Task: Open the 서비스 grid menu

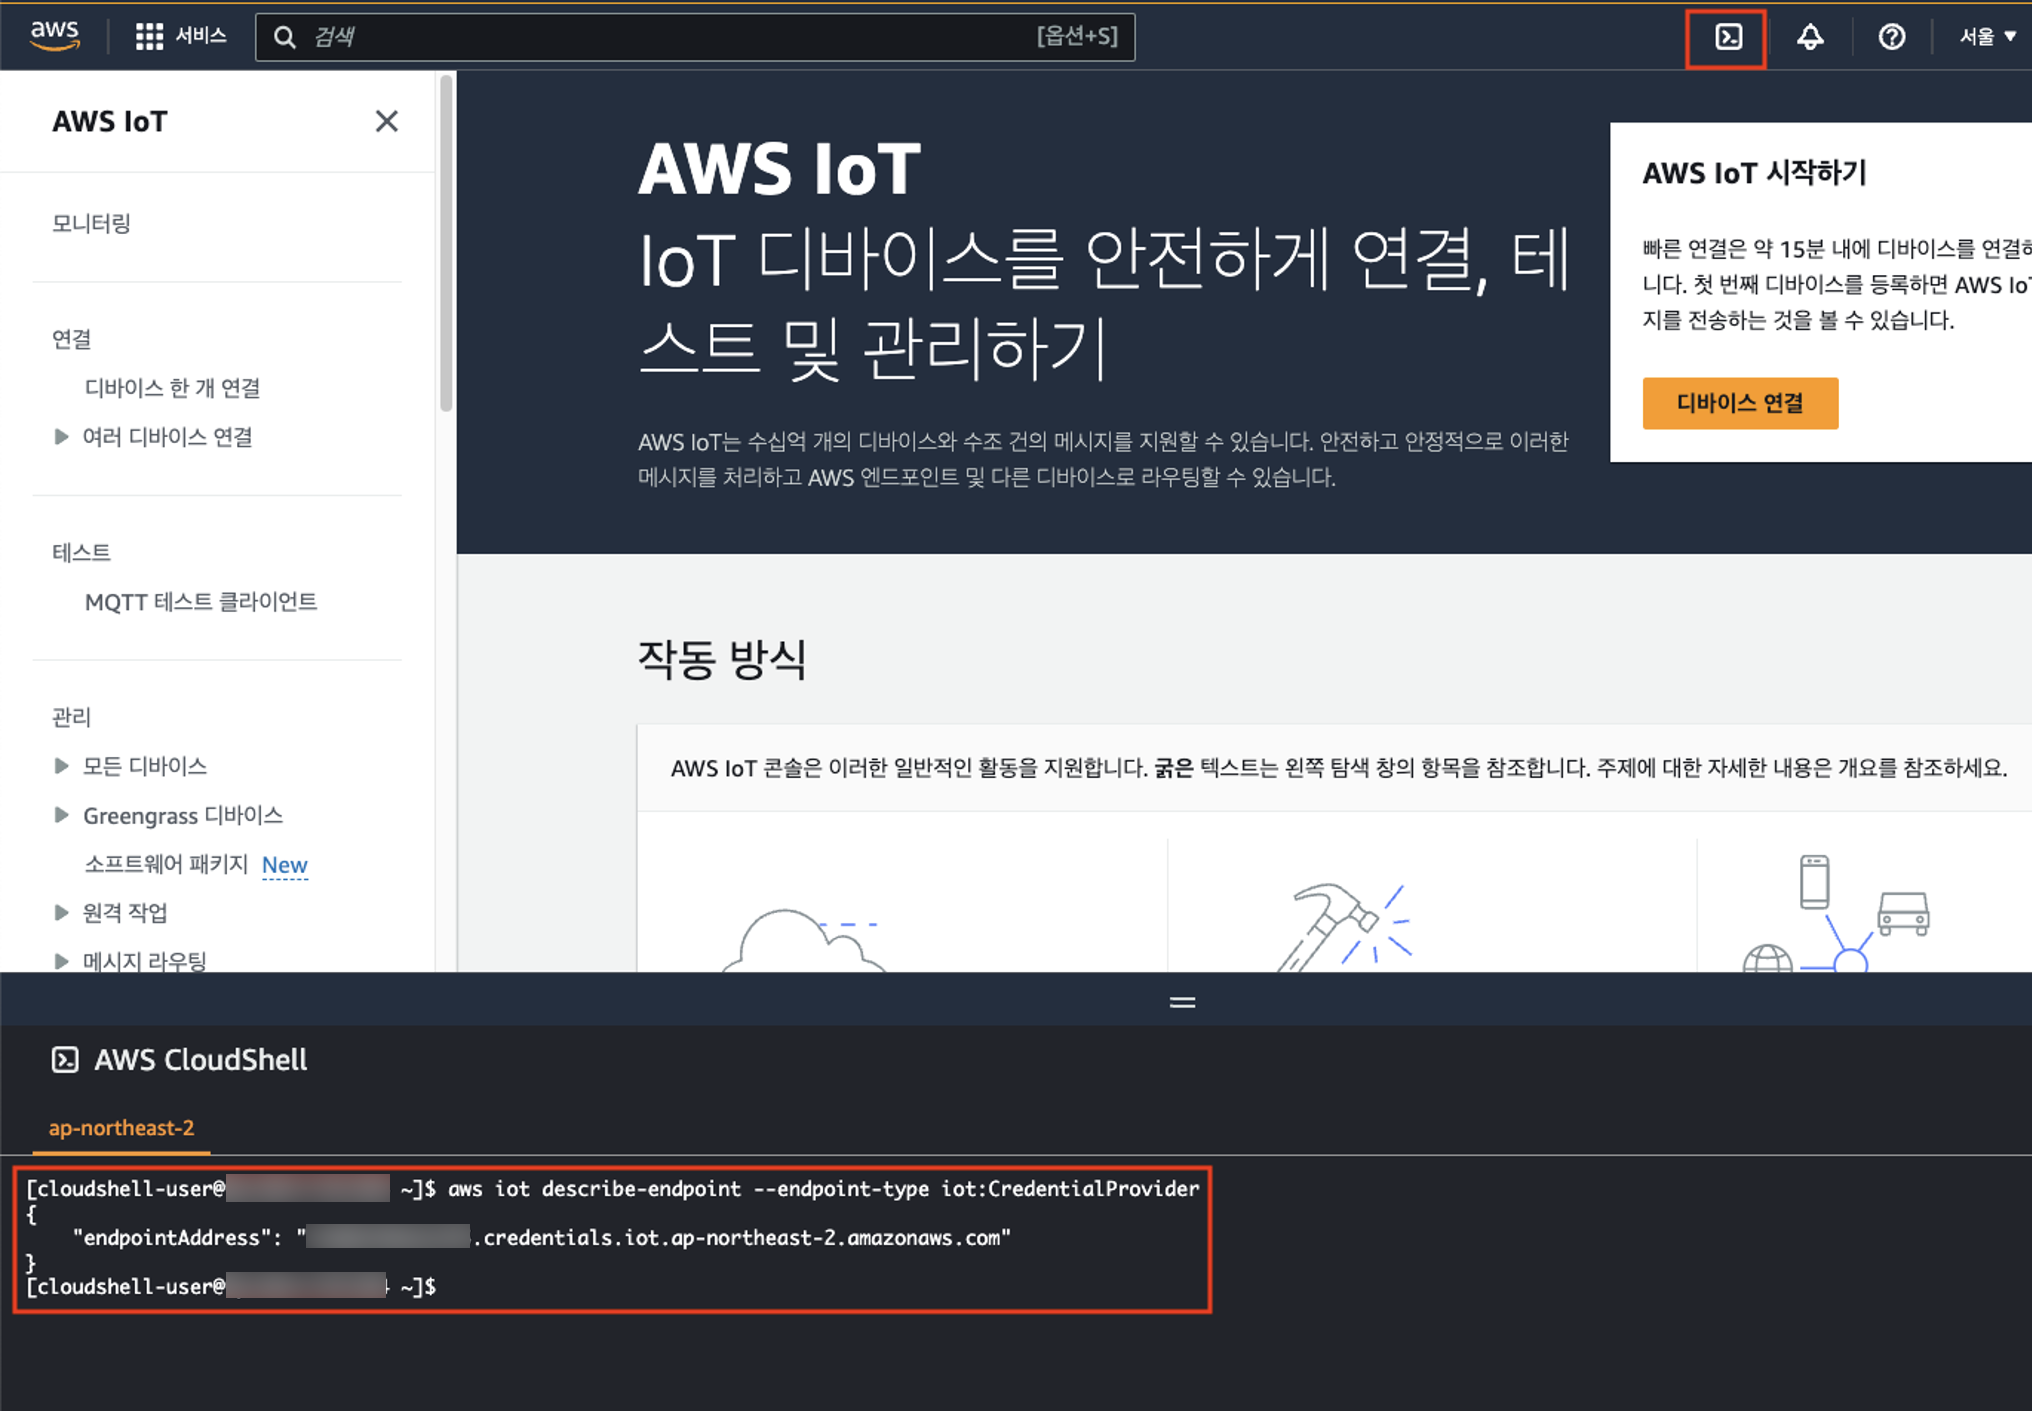Action: click(x=180, y=37)
